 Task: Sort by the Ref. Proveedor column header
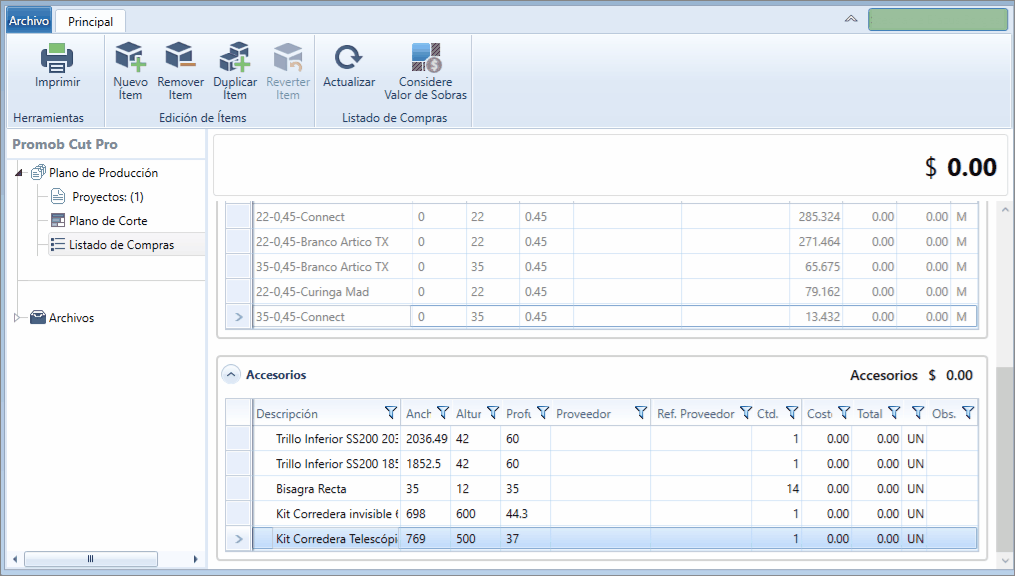click(695, 414)
